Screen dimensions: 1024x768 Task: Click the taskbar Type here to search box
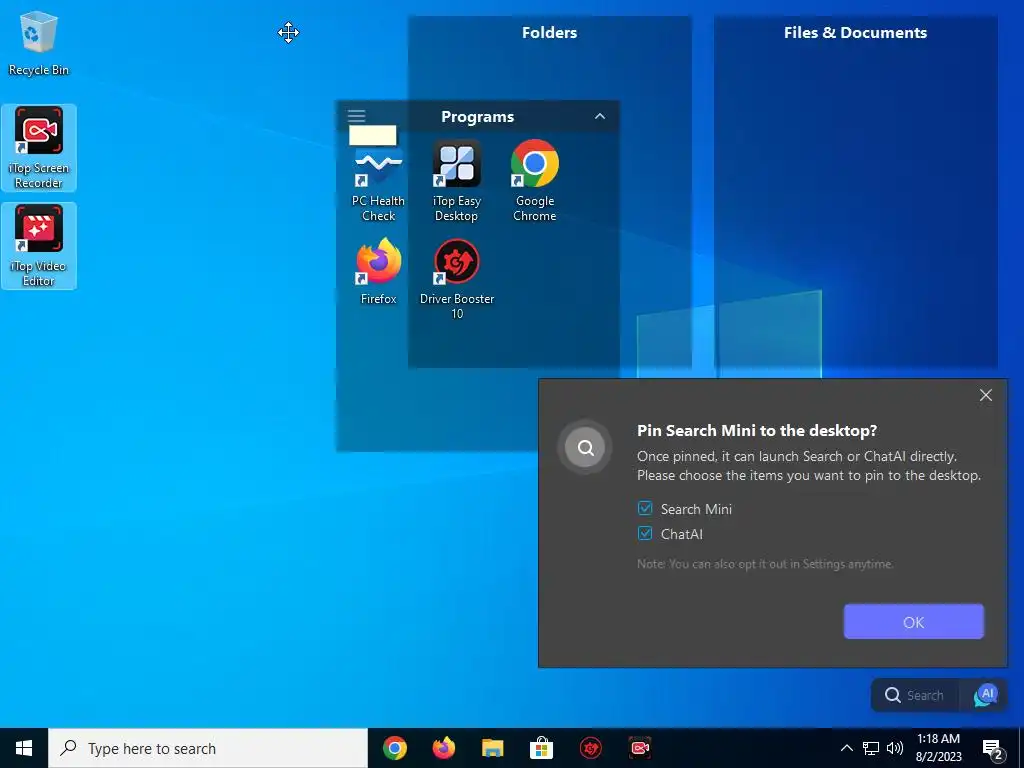pos(208,748)
